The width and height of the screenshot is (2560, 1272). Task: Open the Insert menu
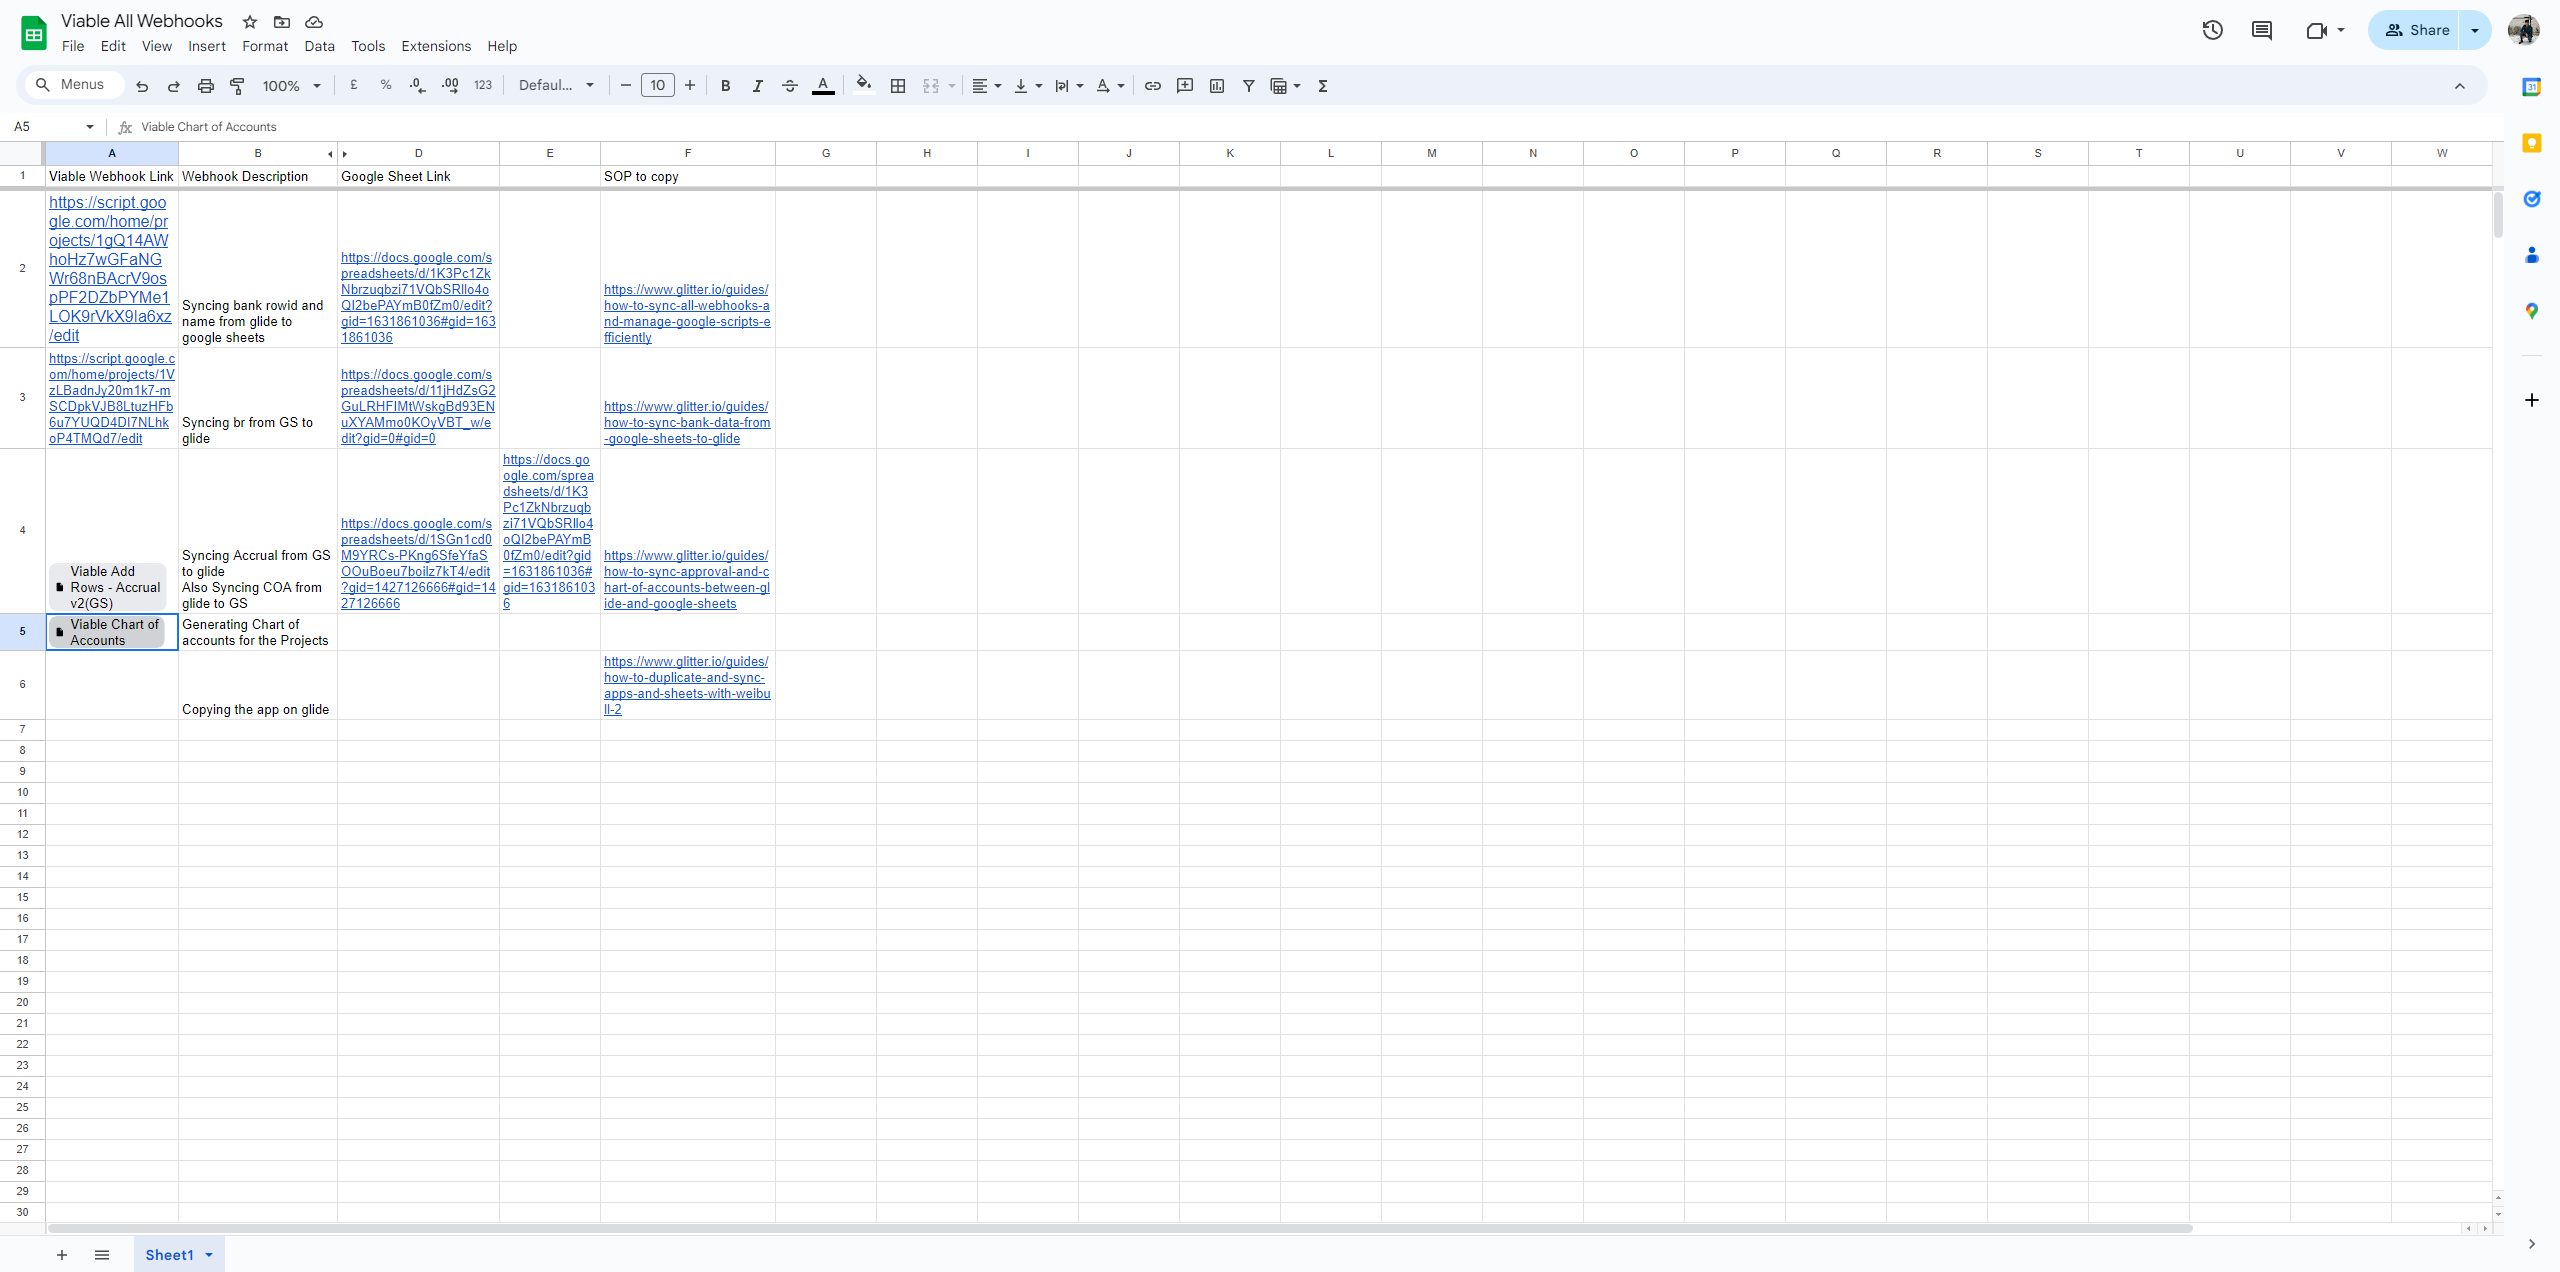[207, 46]
